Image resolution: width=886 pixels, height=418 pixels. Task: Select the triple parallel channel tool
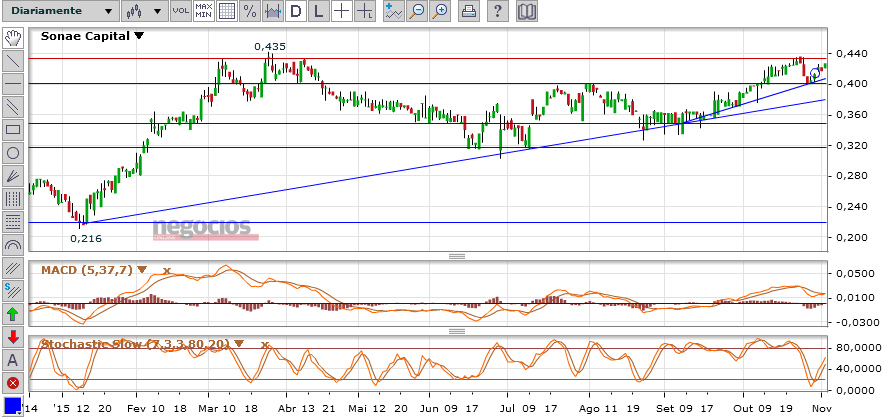(x=12, y=268)
